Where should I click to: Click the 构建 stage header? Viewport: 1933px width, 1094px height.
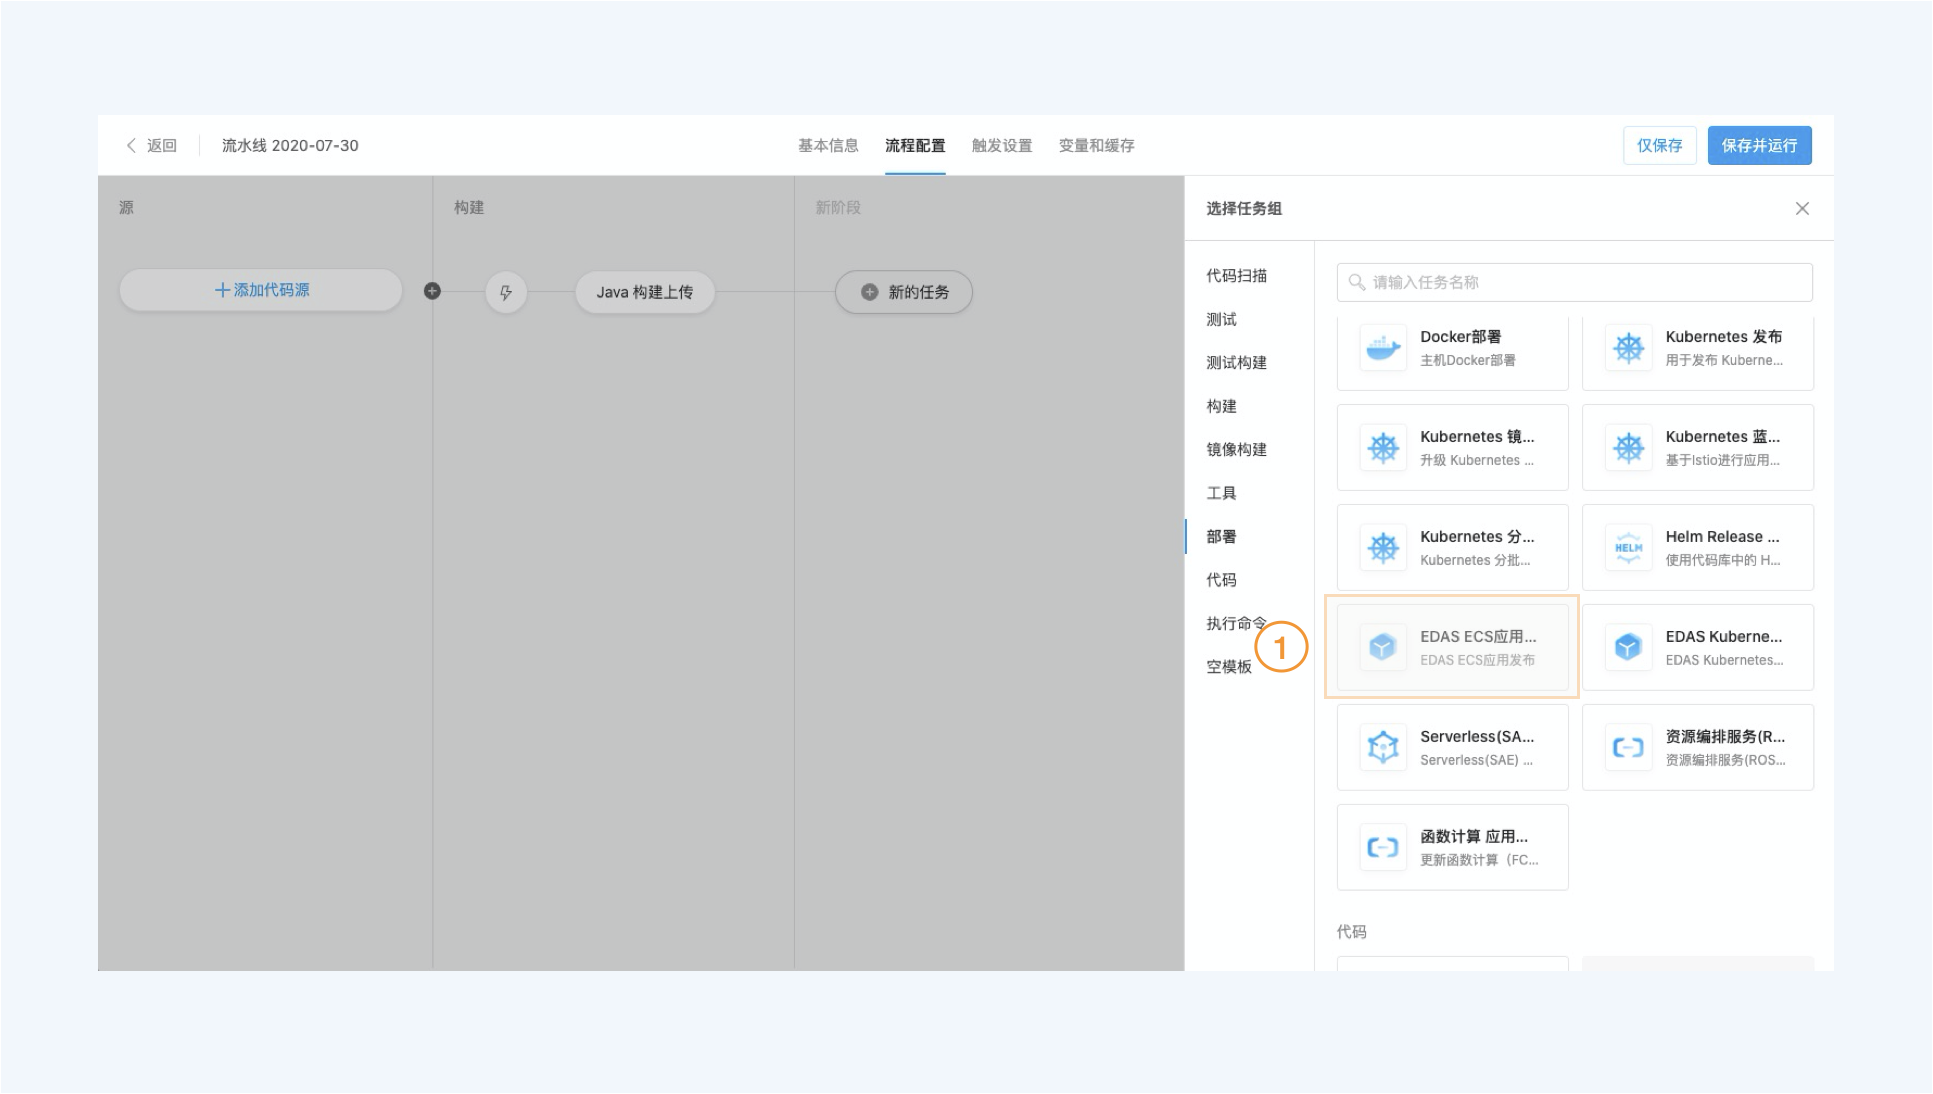coord(469,208)
